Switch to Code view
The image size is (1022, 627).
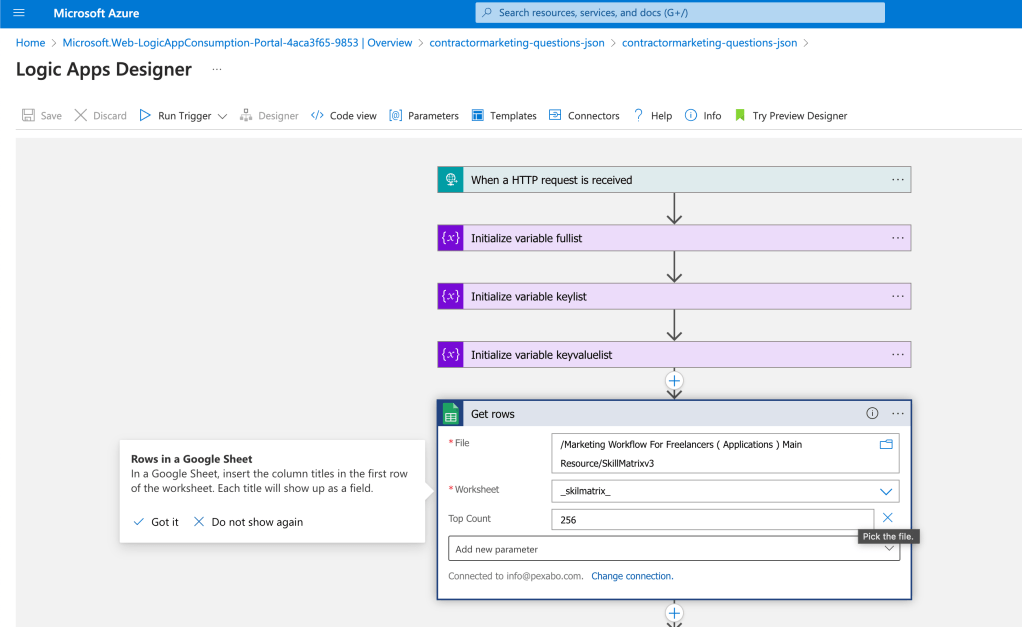pos(344,115)
